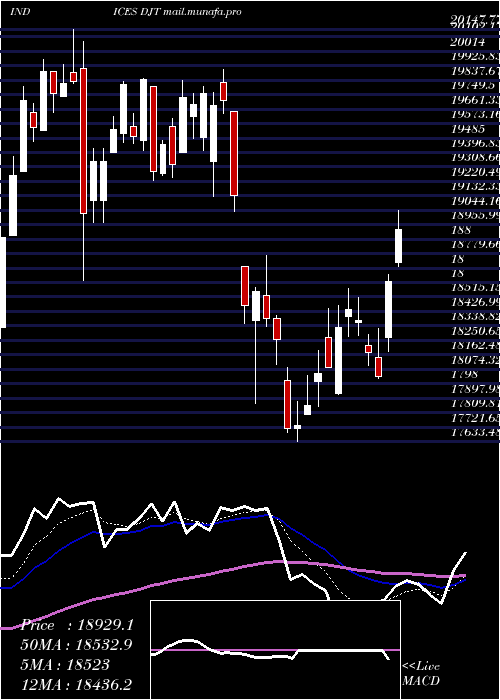Click the '50MA : 18532.9' legend line
The width and height of the screenshot is (500, 700).
pyautogui.click(x=77, y=645)
